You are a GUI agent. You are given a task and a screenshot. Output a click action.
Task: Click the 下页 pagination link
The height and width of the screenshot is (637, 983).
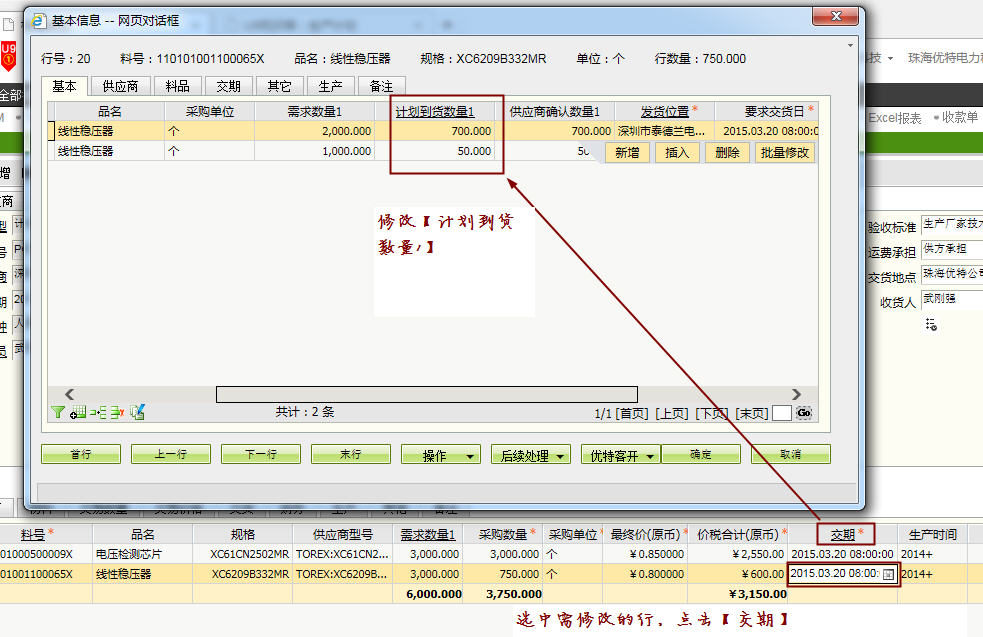[x=712, y=413]
